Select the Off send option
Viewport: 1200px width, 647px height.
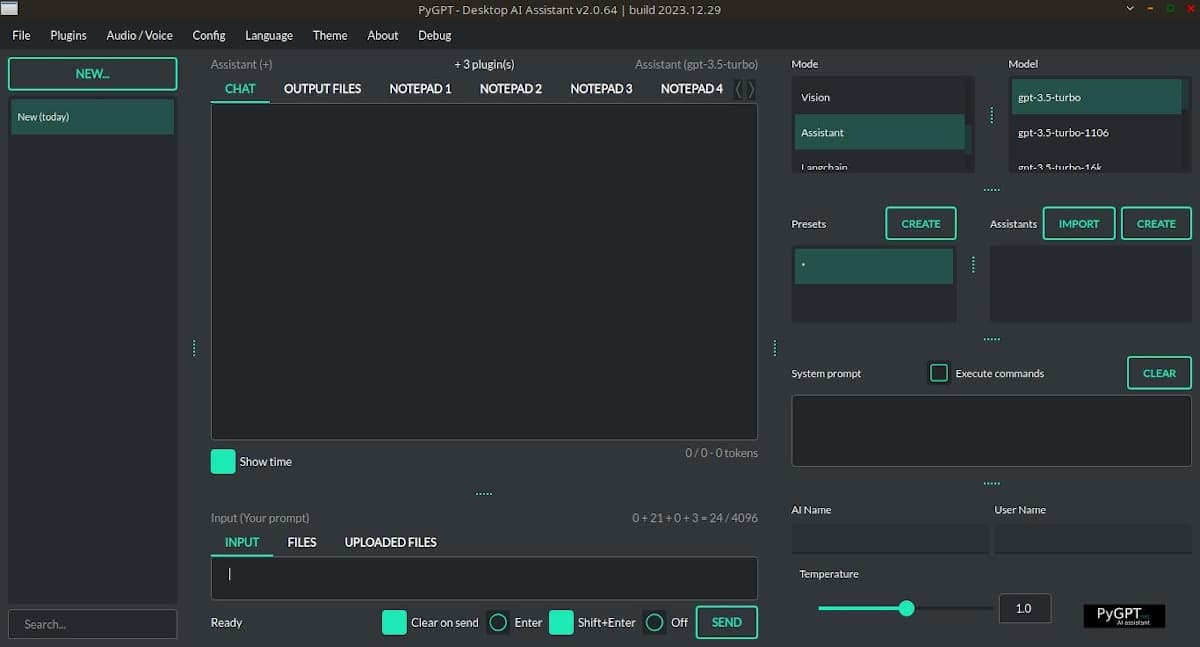[x=655, y=622]
